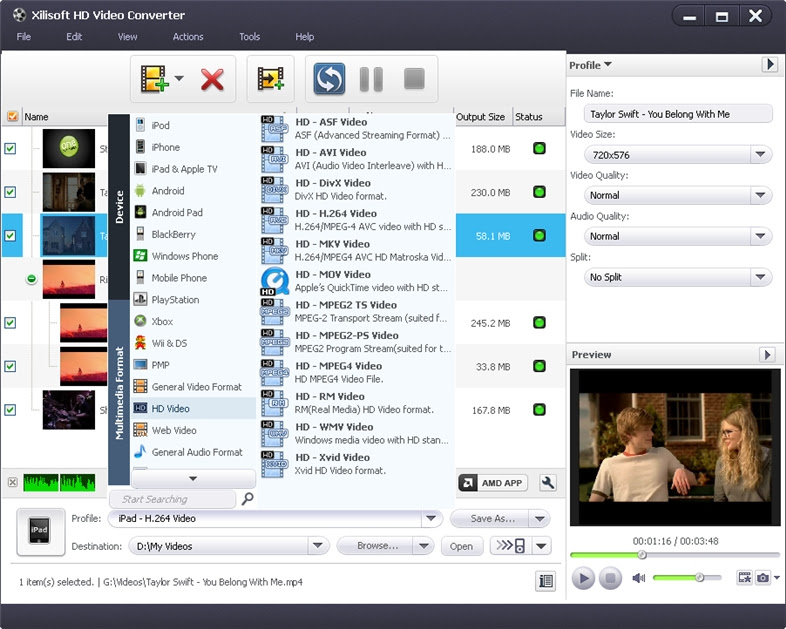Open the Video Quality dropdown

(x=760, y=195)
